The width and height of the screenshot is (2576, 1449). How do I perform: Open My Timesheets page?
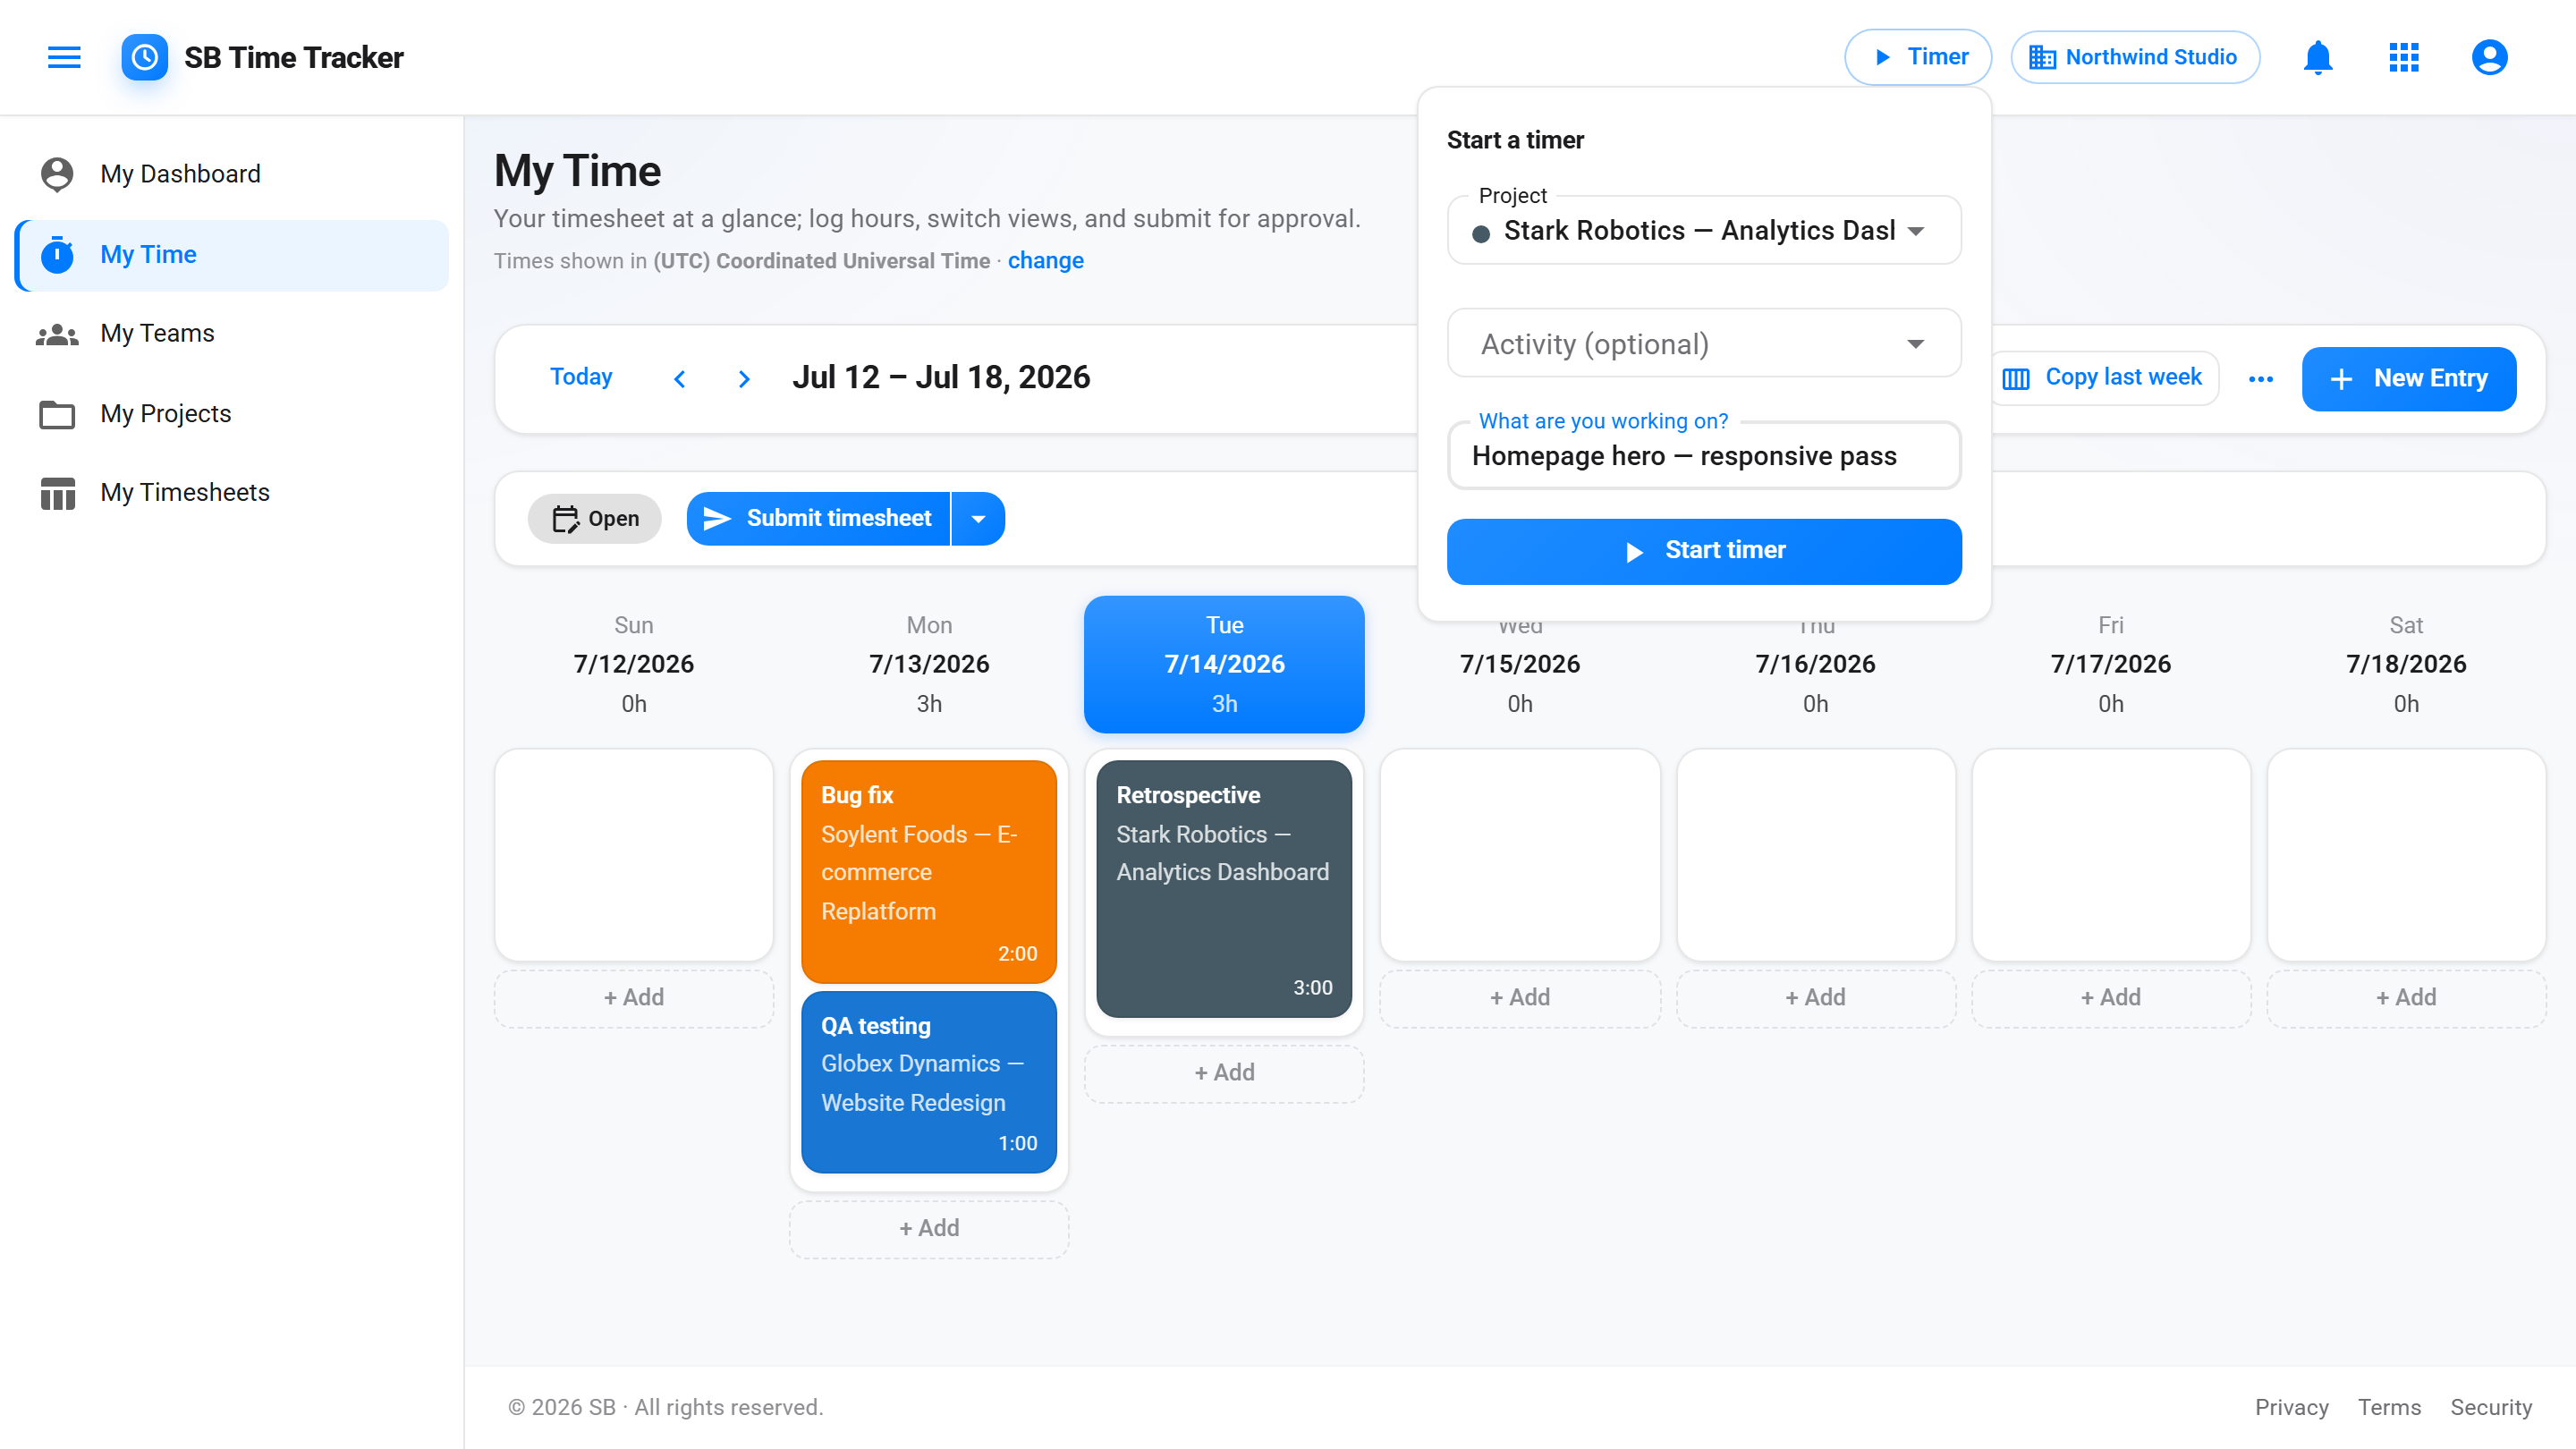click(232, 492)
